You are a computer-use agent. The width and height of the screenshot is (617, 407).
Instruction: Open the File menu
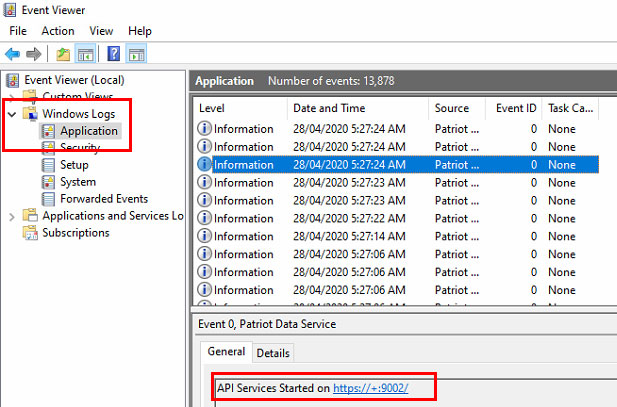tap(18, 31)
